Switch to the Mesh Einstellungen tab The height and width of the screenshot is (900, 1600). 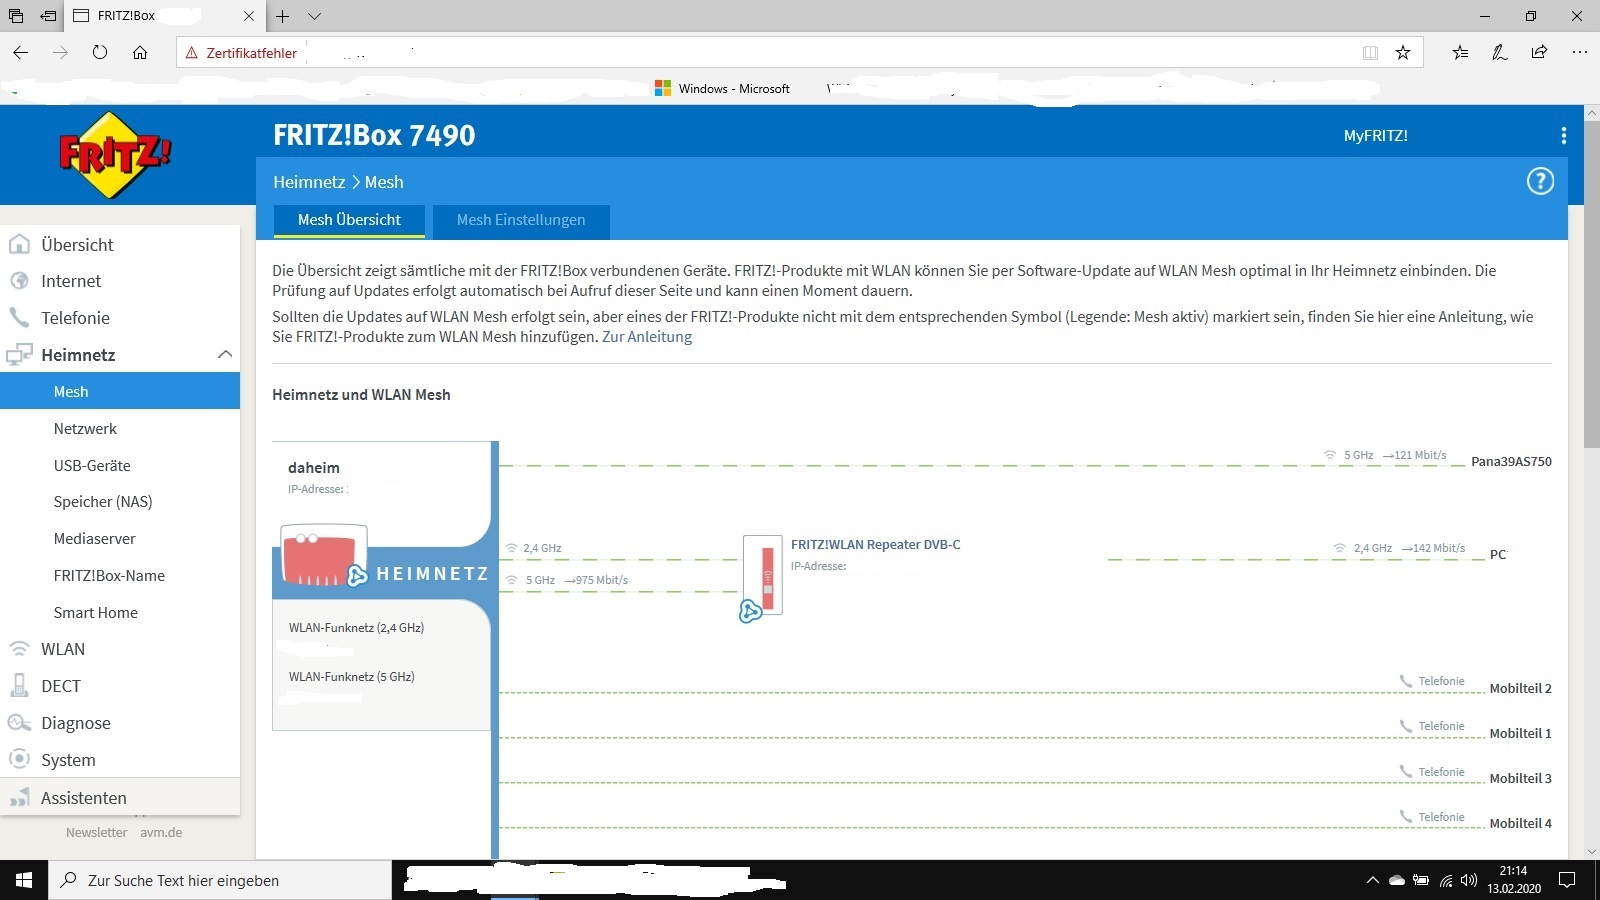tap(521, 220)
